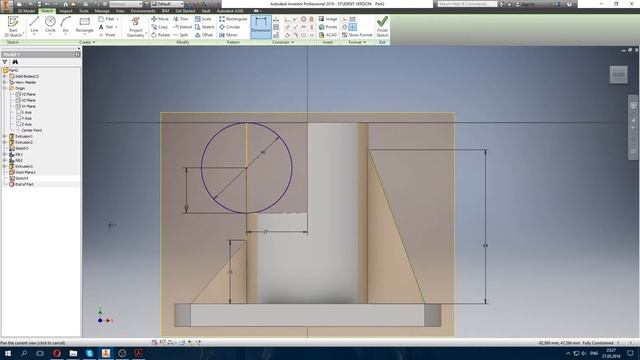Switch to the Environments ribbon tab
The image size is (640, 360).
143,11
